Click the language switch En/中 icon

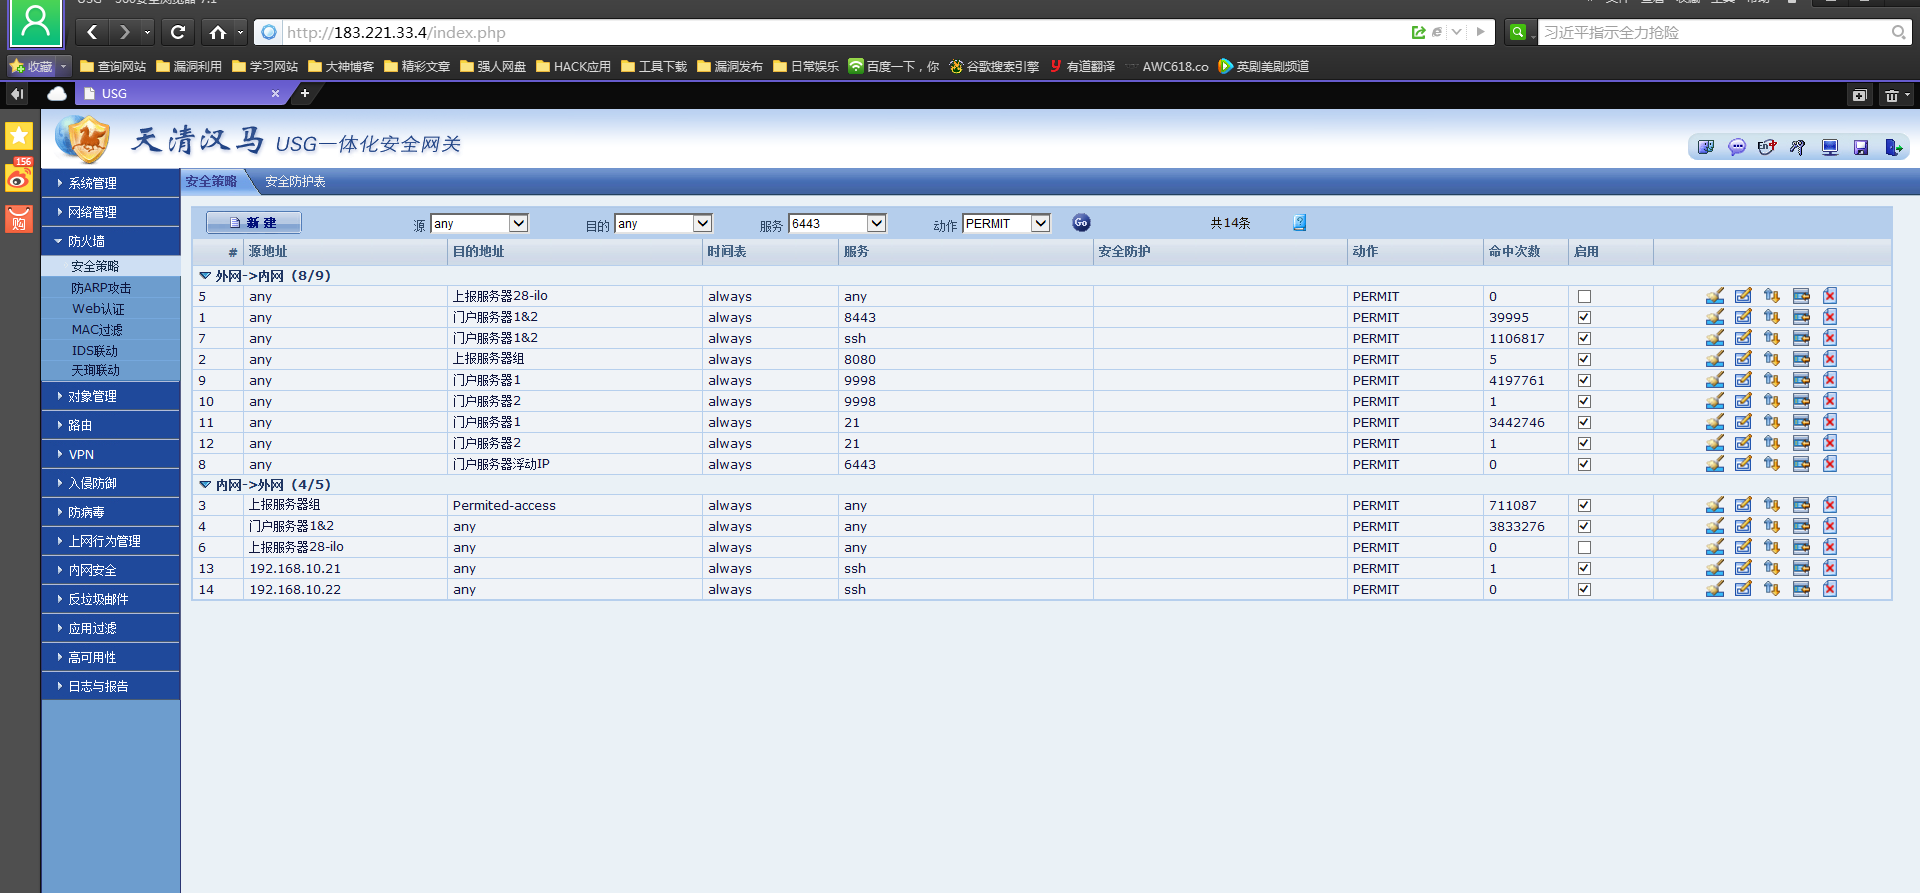(1767, 147)
